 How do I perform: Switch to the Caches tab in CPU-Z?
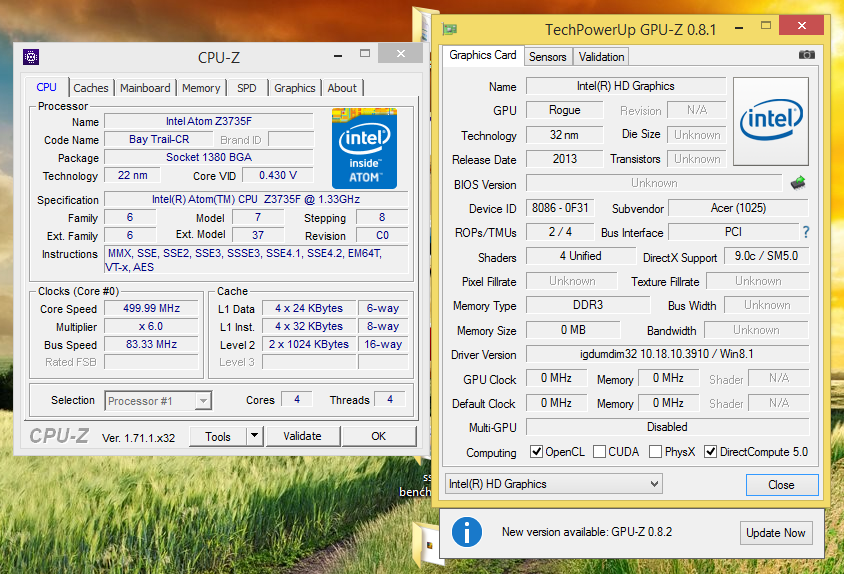coord(91,88)
